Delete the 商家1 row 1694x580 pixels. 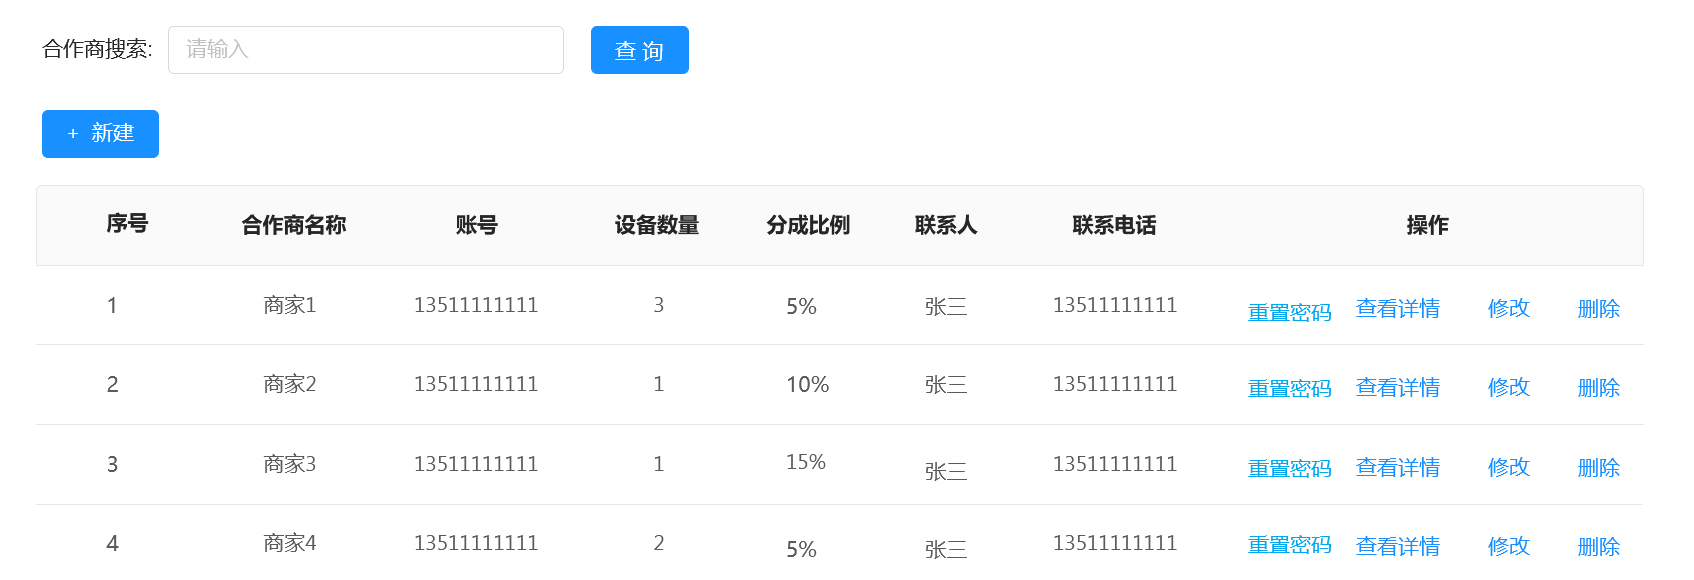click(1598, 309)
